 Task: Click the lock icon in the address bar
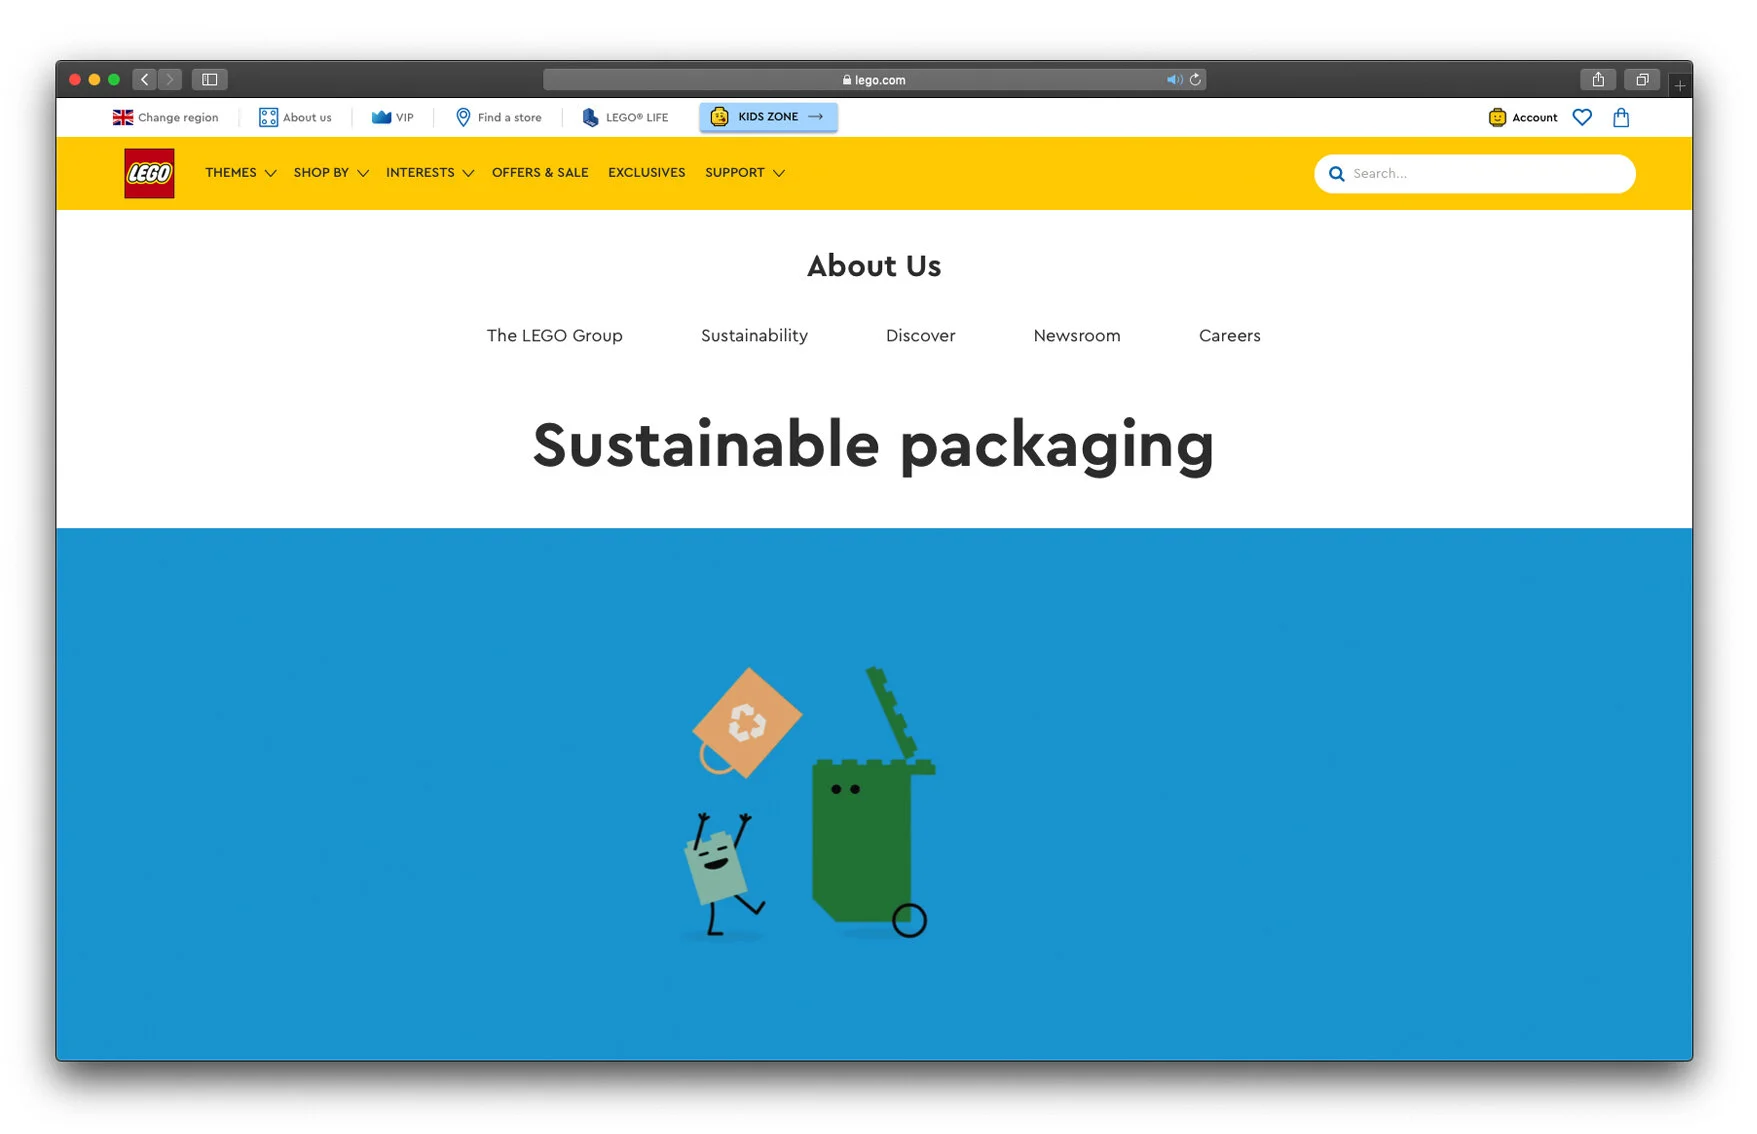[847, 80]
